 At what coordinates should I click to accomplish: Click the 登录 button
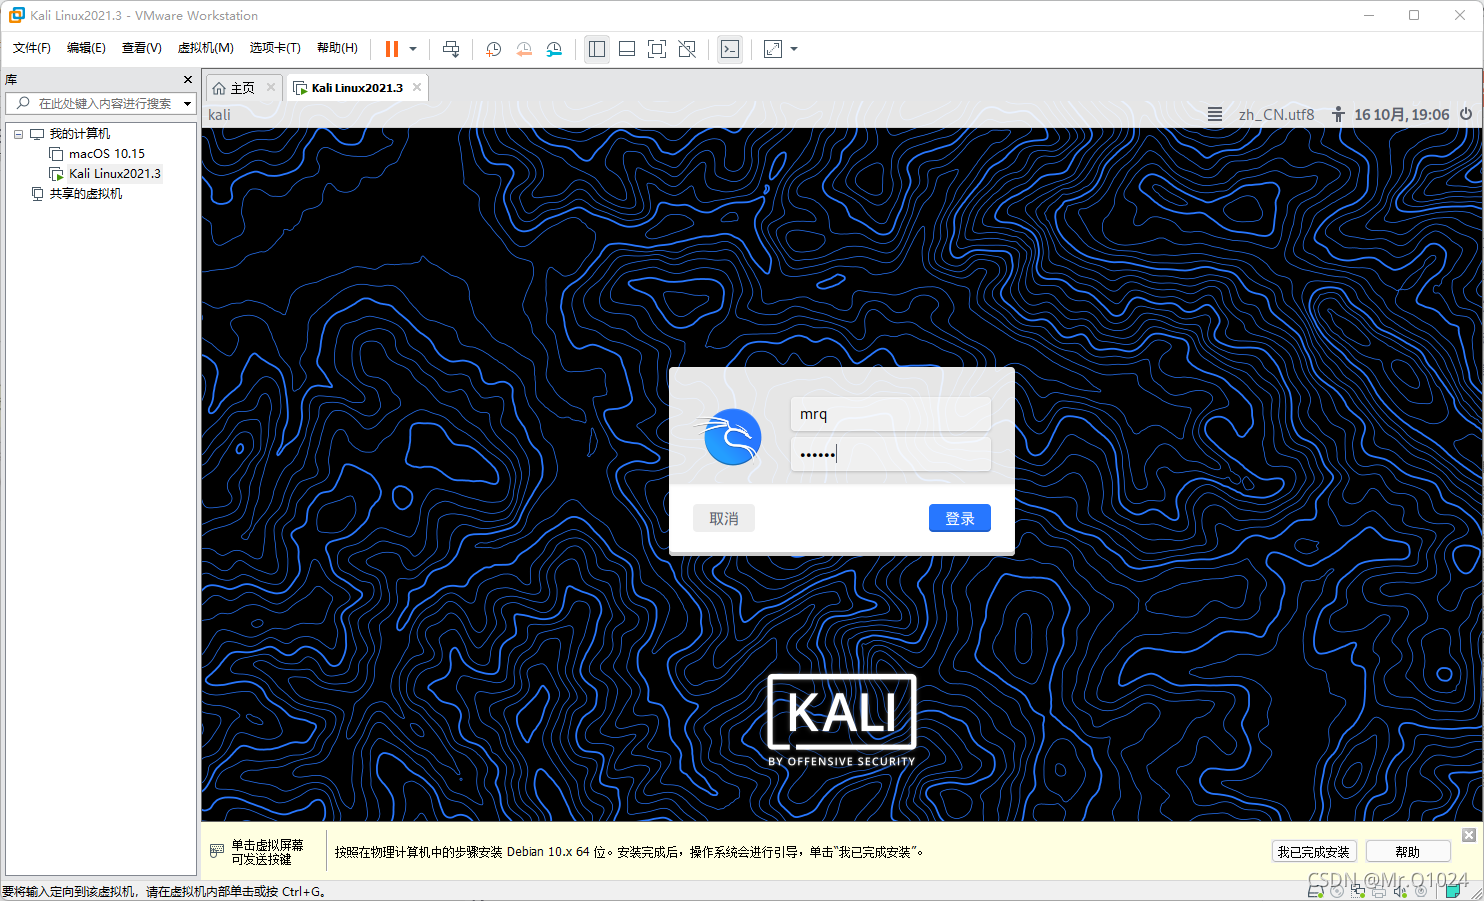[960, 518]
